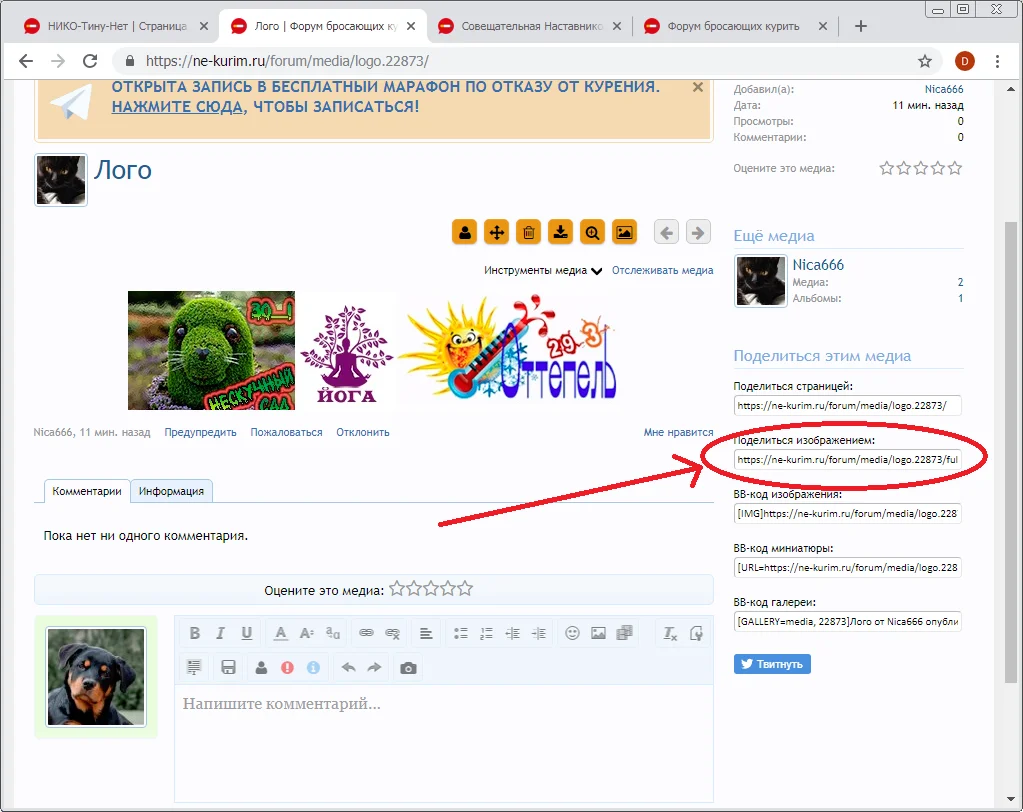Viewport: 1023px width, 812px height.
Task: Bookmark the page with the star icon
Action: [x=925, y=60]
